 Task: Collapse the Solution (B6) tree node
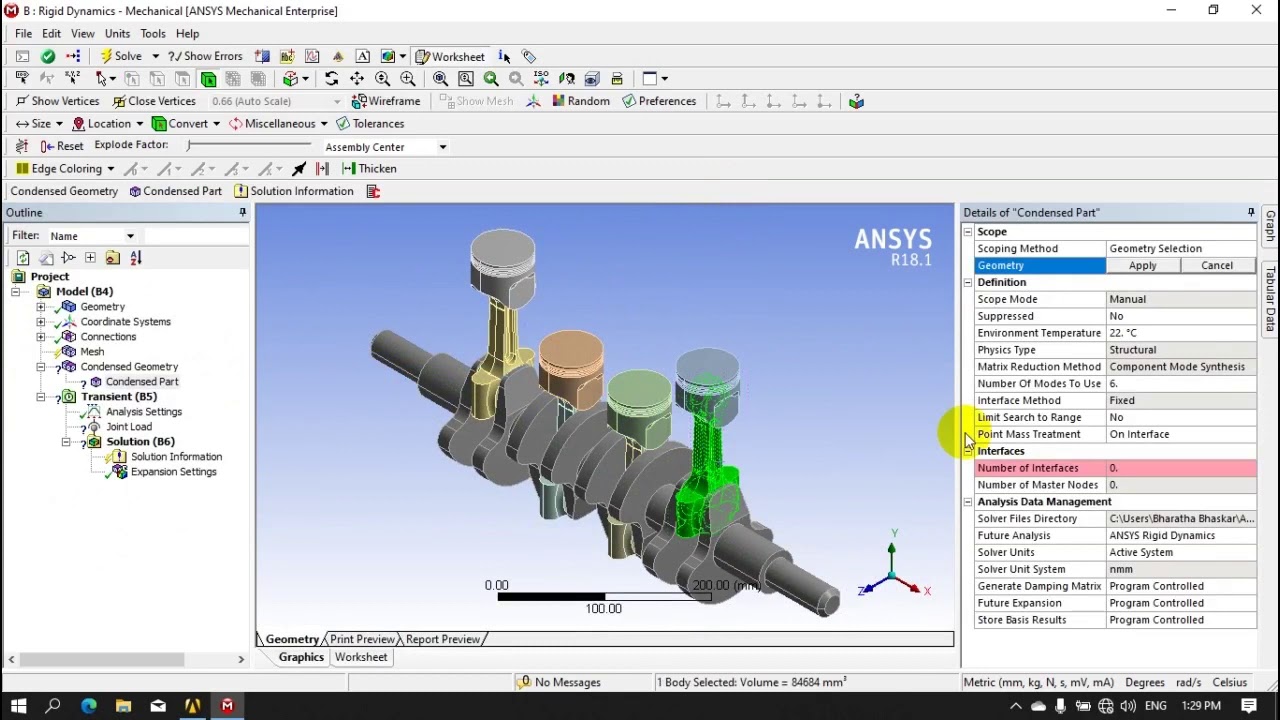(66, 442)
